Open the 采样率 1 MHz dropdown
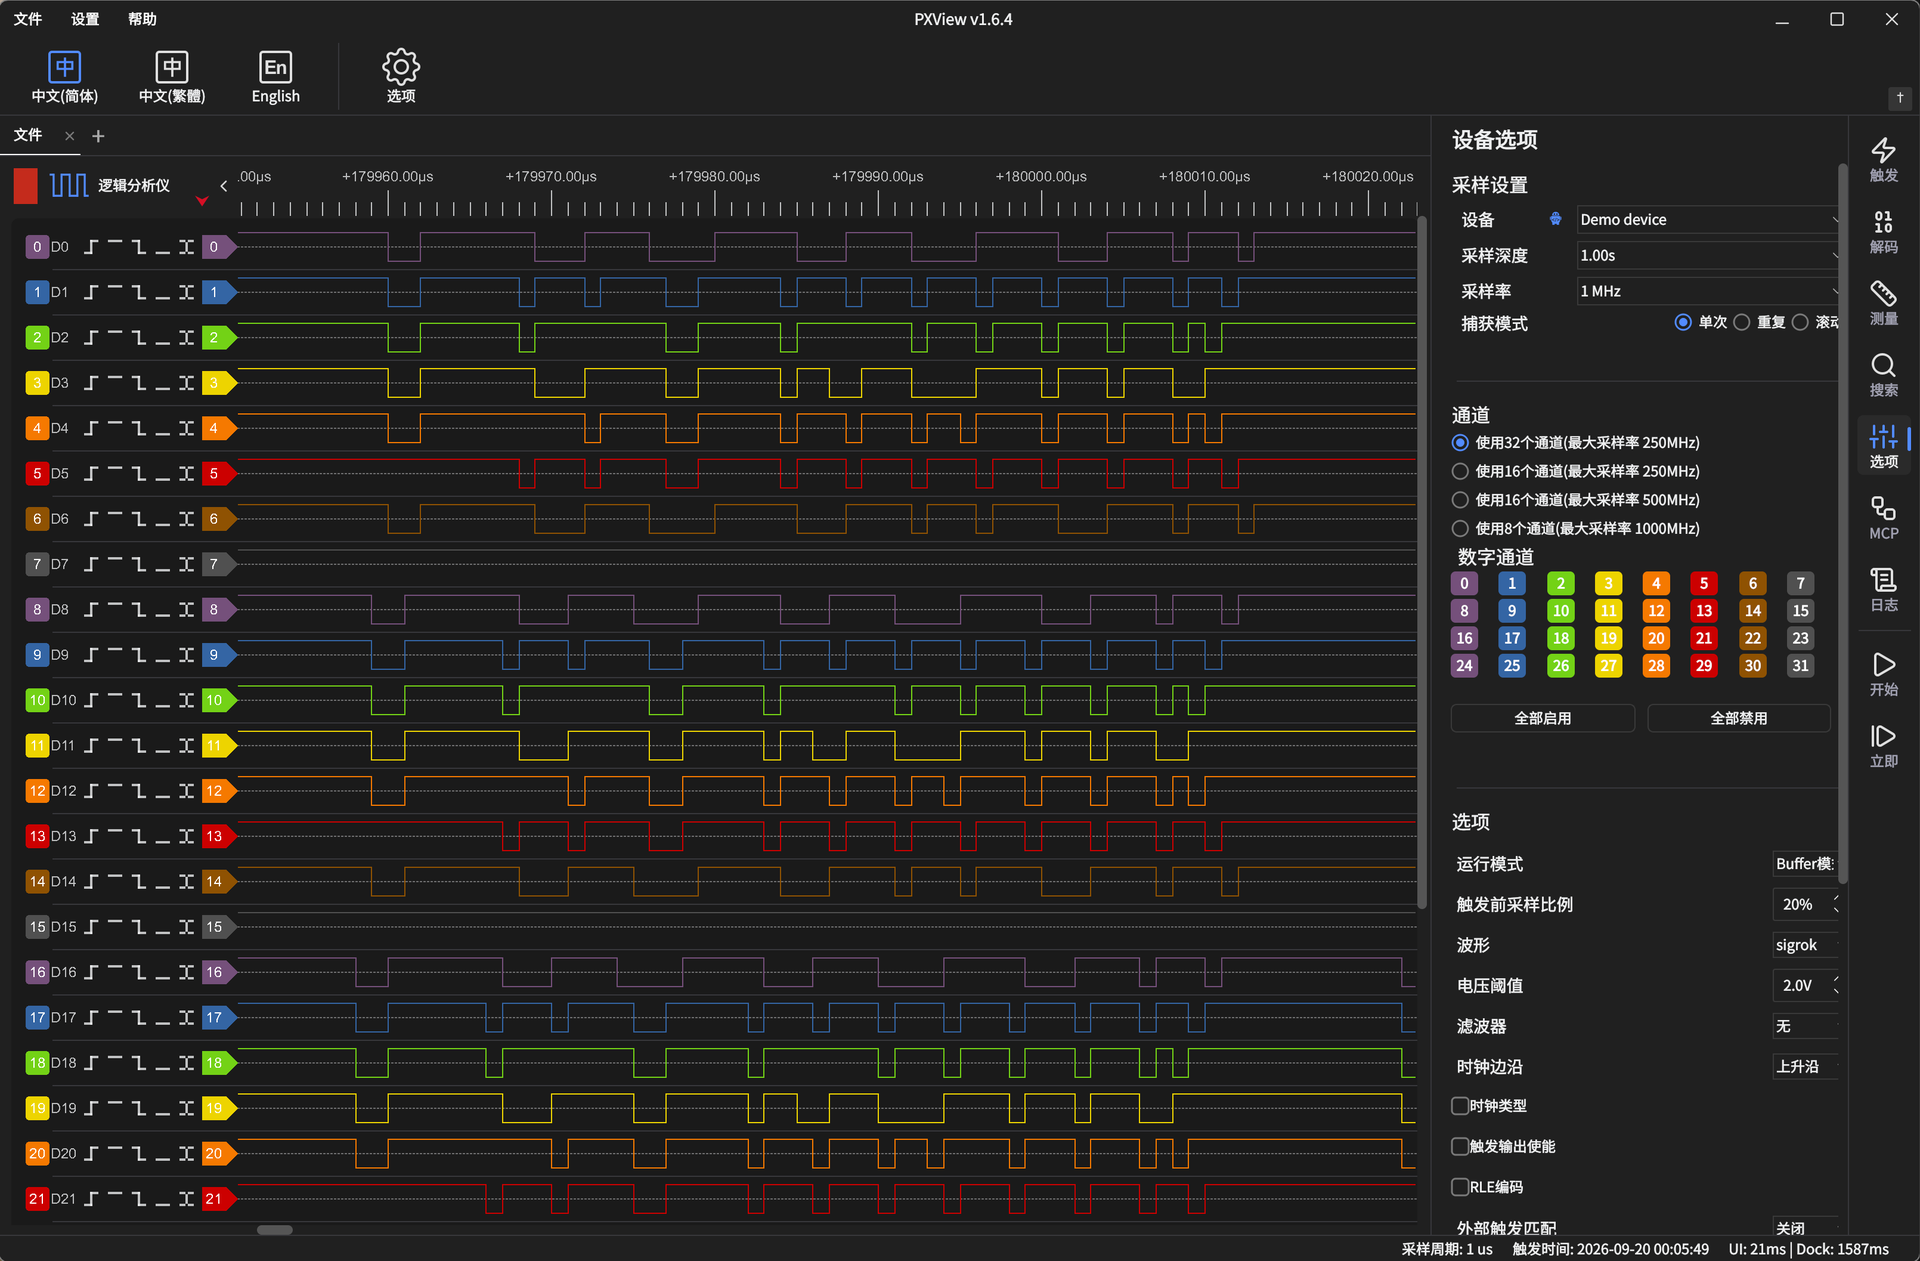The image size is (1920, 1261). 1707,291
